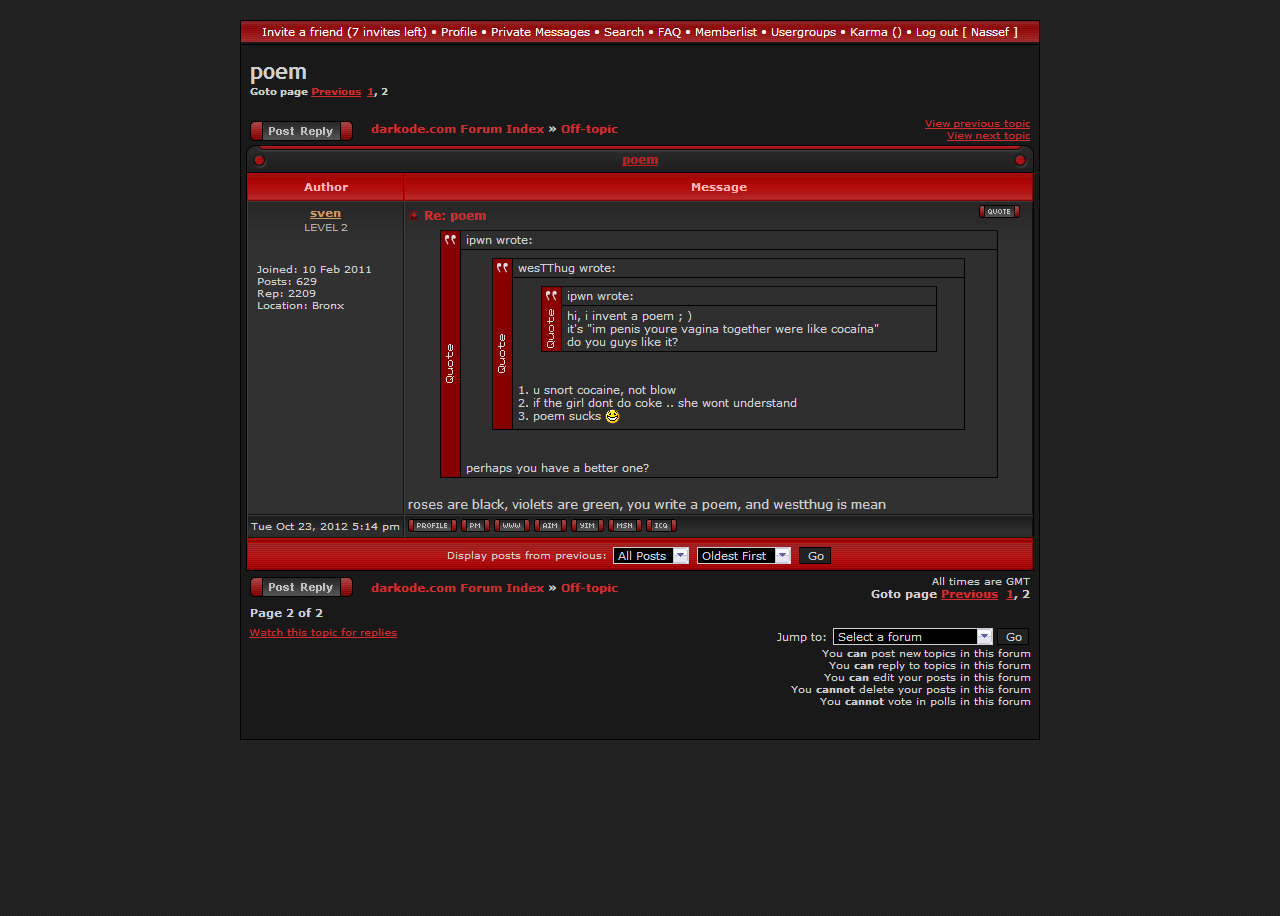Go to Memberlist in top navigation

coord(725,32)
